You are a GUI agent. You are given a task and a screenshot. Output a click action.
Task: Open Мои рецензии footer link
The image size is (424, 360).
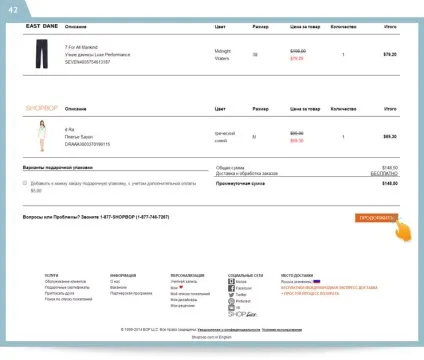click(183, 306)
